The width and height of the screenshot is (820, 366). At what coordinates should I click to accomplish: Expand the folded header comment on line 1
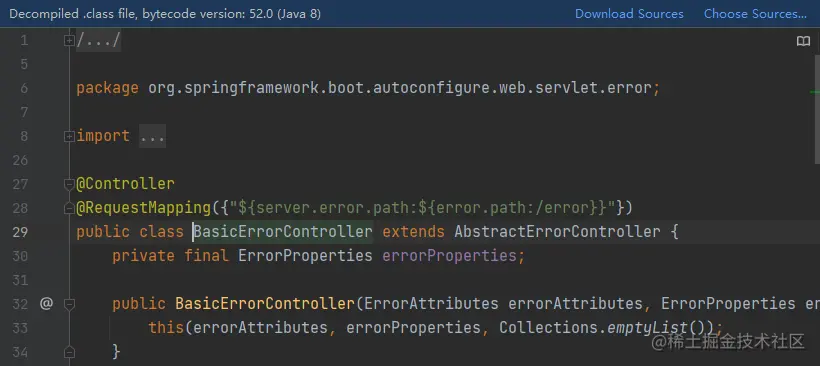(x=69, y=40)
